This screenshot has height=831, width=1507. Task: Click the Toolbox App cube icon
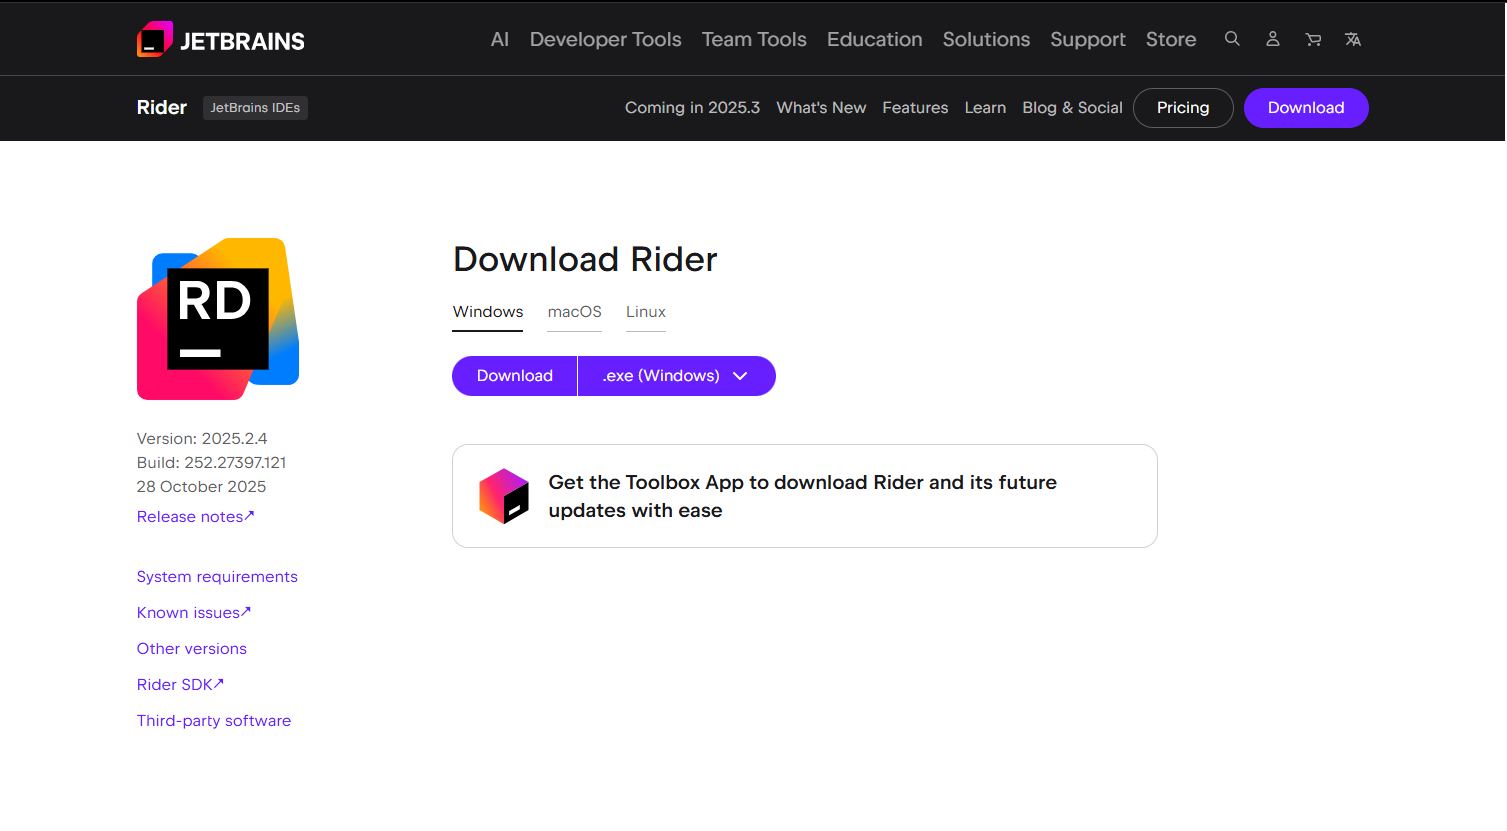coord(504,496)
